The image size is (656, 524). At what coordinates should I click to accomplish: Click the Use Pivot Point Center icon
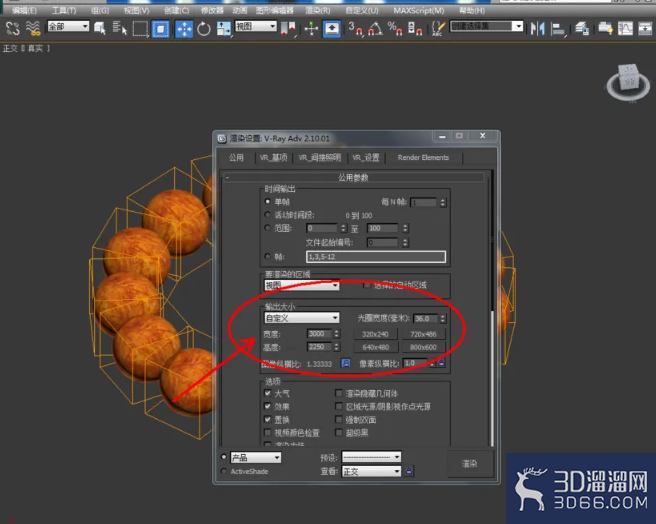pyautogui.click(x=288, y=28)
